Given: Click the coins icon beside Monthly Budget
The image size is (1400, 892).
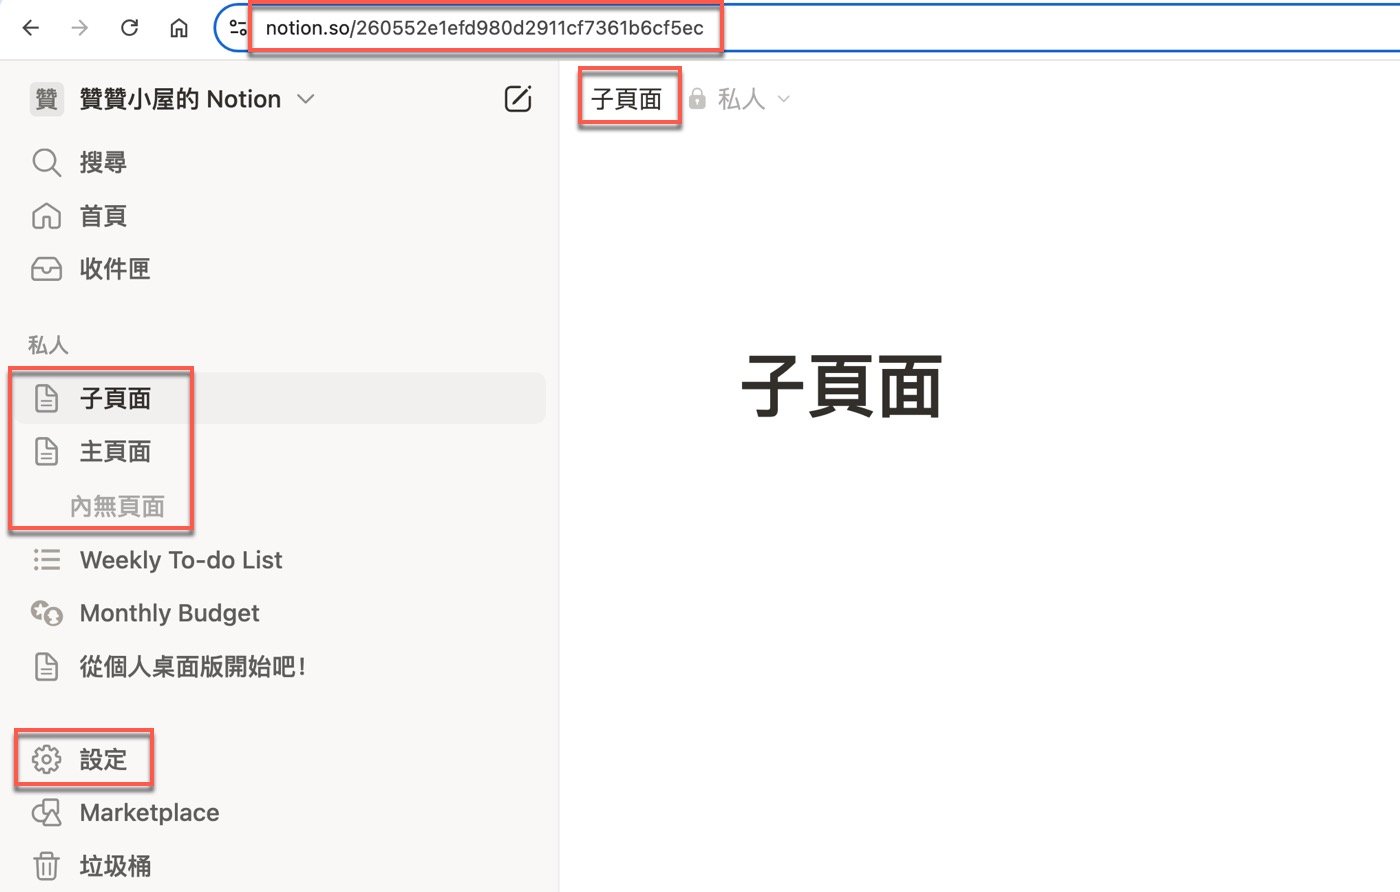Looking at the screenshot, I should 46,613.
